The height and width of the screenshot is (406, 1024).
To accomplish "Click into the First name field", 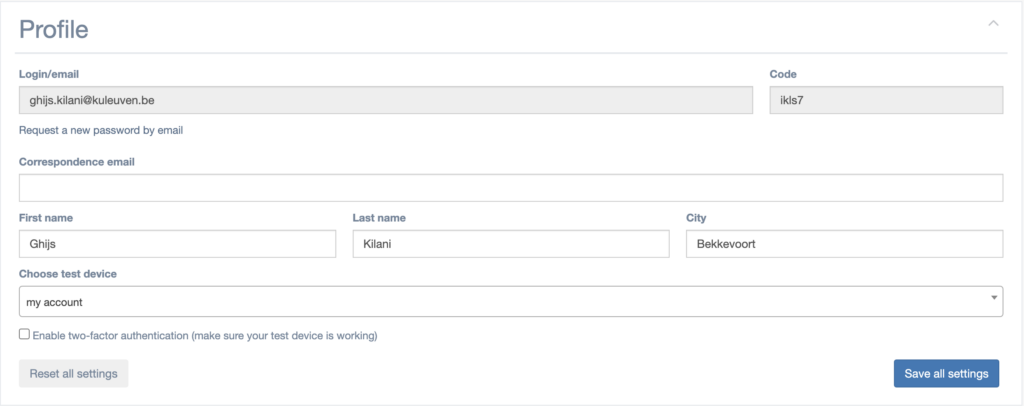I will click(x=177, y=244).
